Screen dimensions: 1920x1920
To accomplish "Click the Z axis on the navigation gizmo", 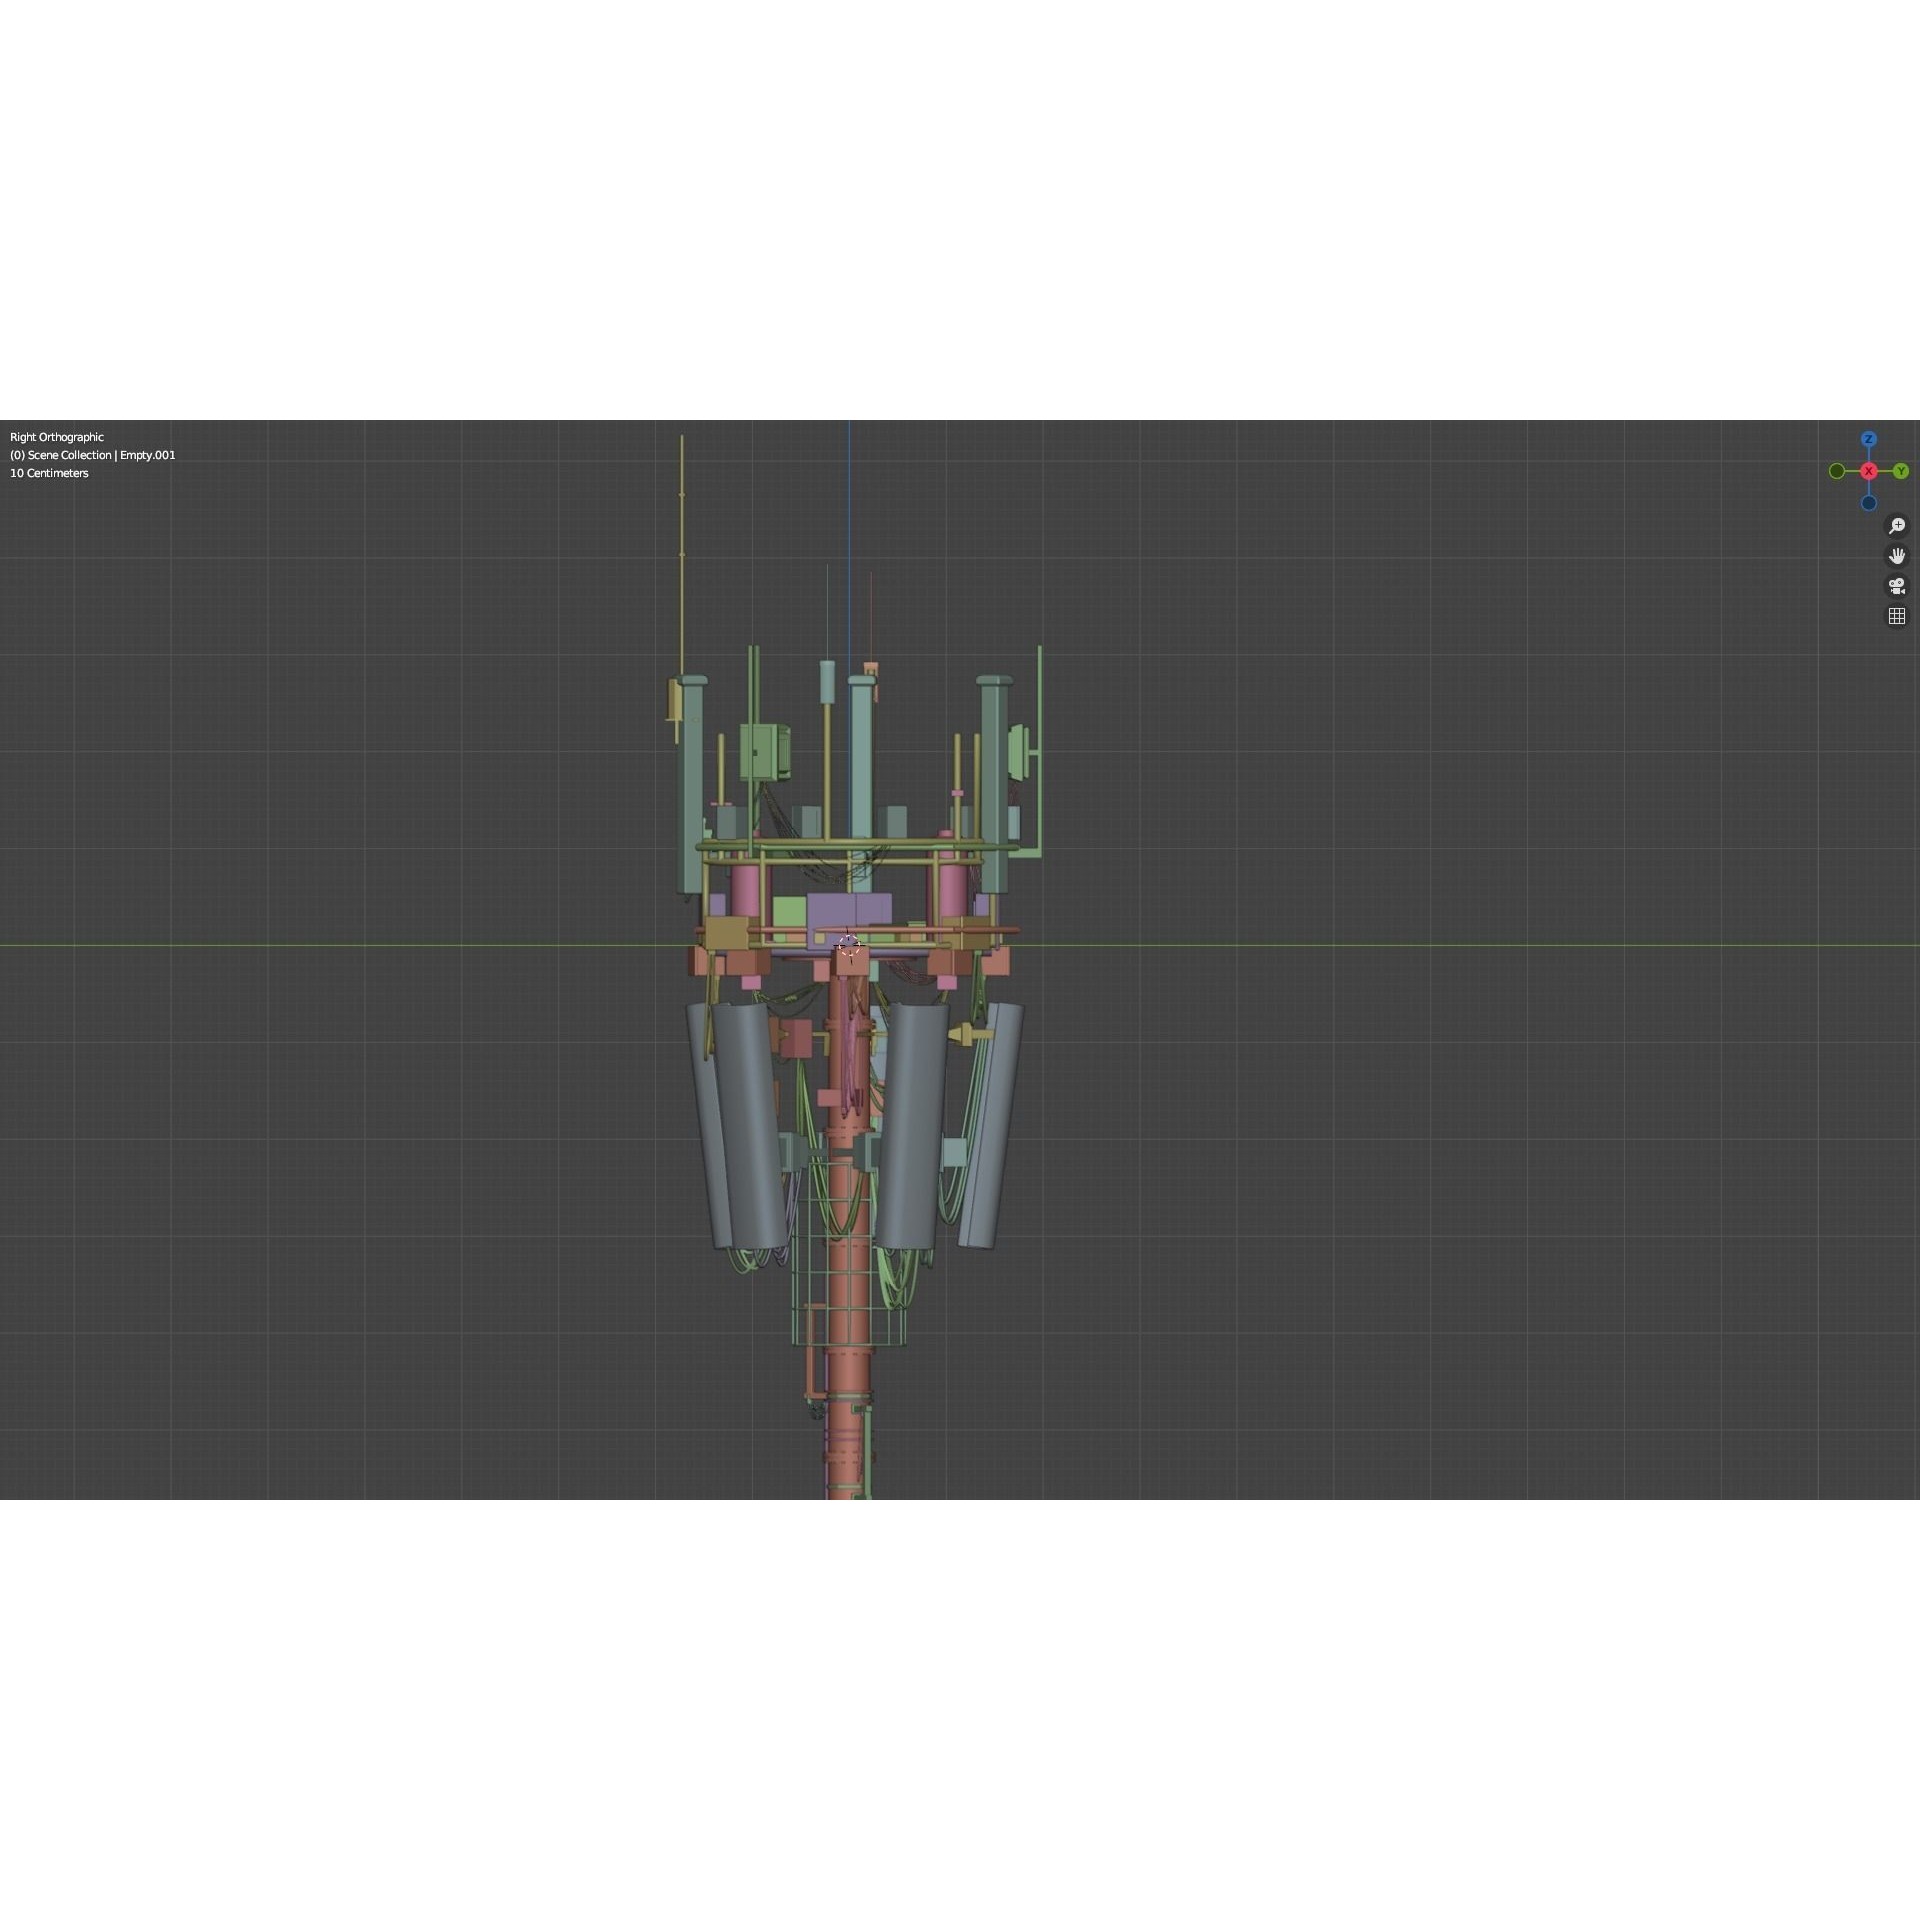I will pyautogui.click(x=1868, y=438).
